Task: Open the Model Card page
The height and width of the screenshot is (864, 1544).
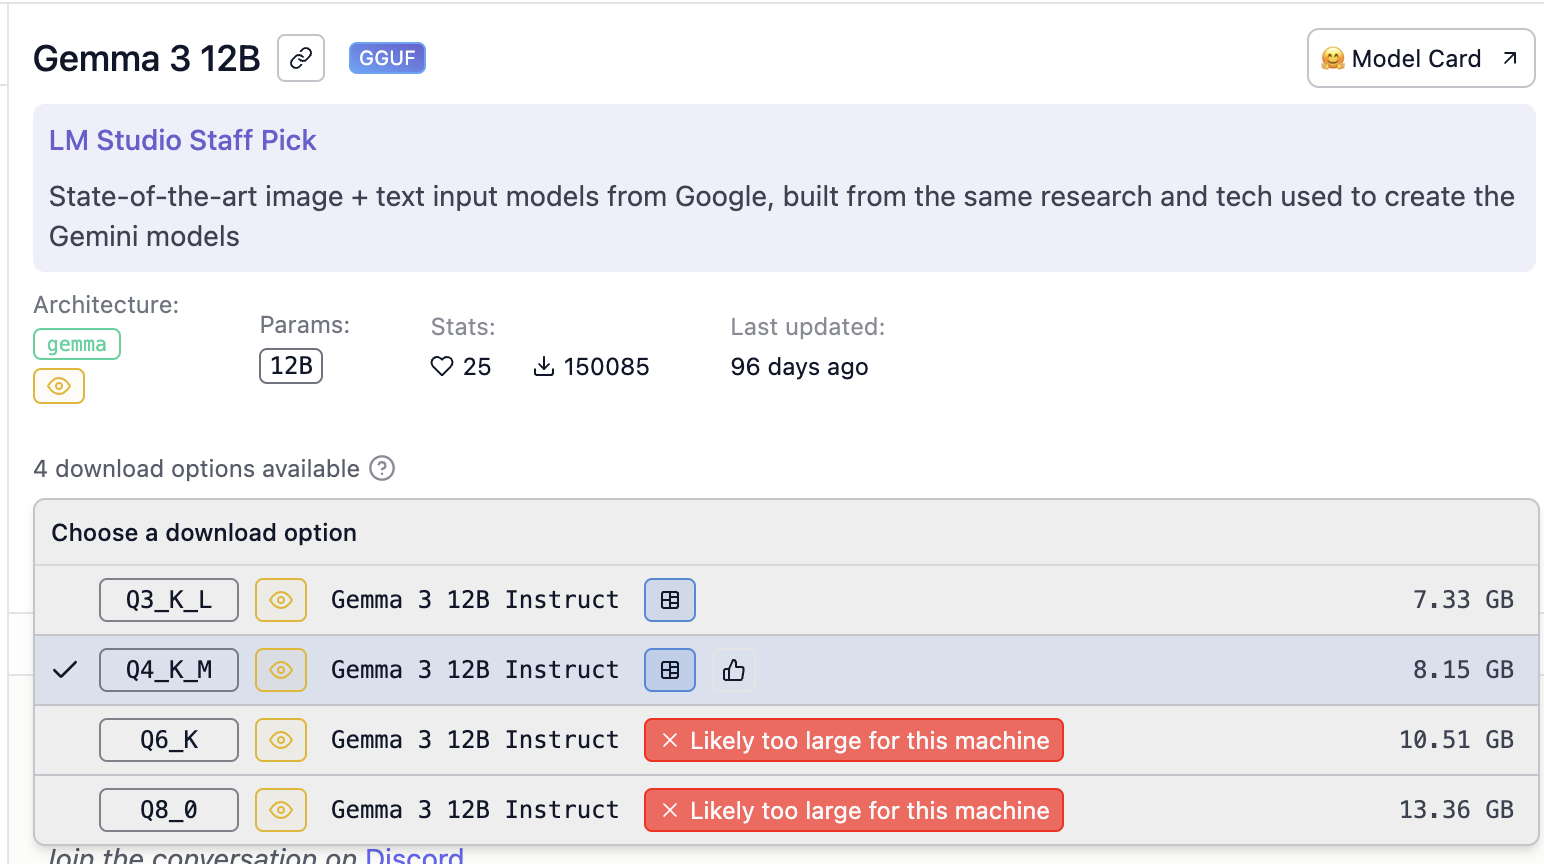Action: (x=1420, y=58)
